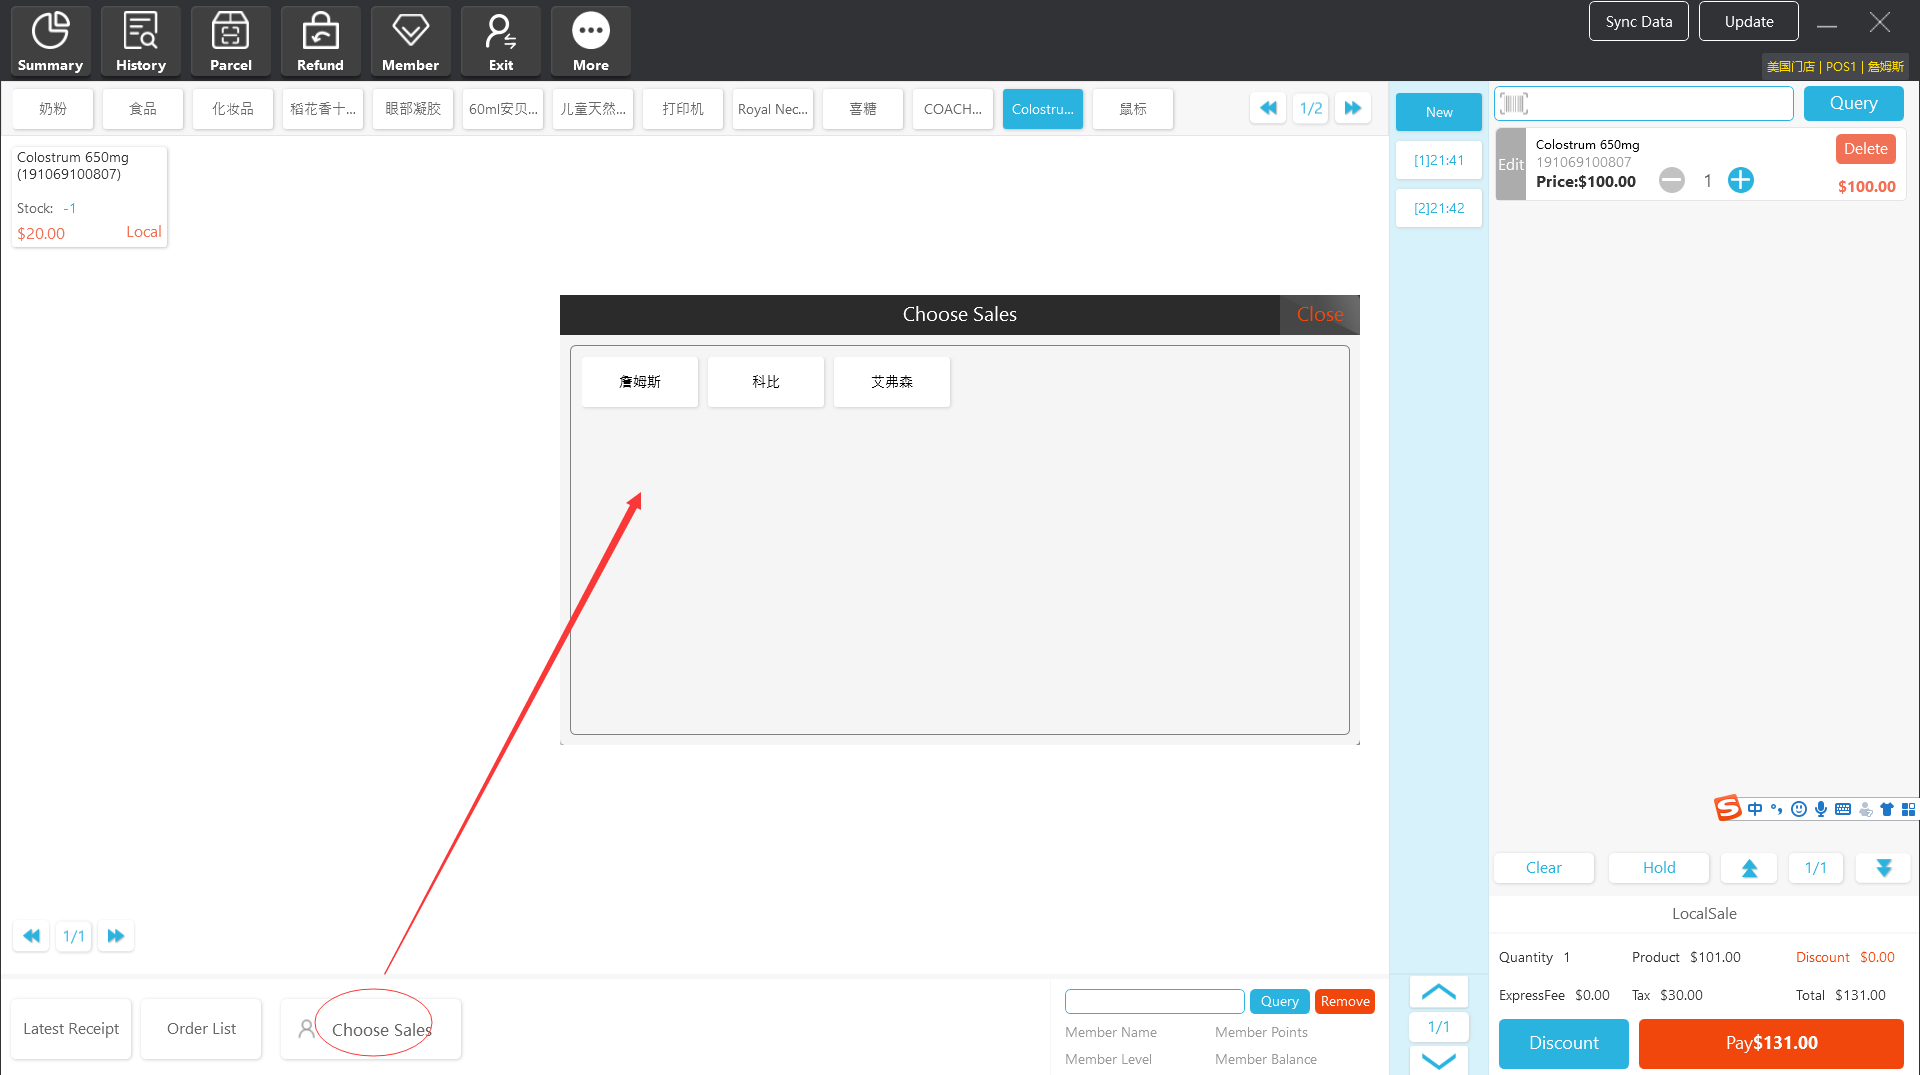
Task: Expand member panel with up chevron
Action: 1438,992
